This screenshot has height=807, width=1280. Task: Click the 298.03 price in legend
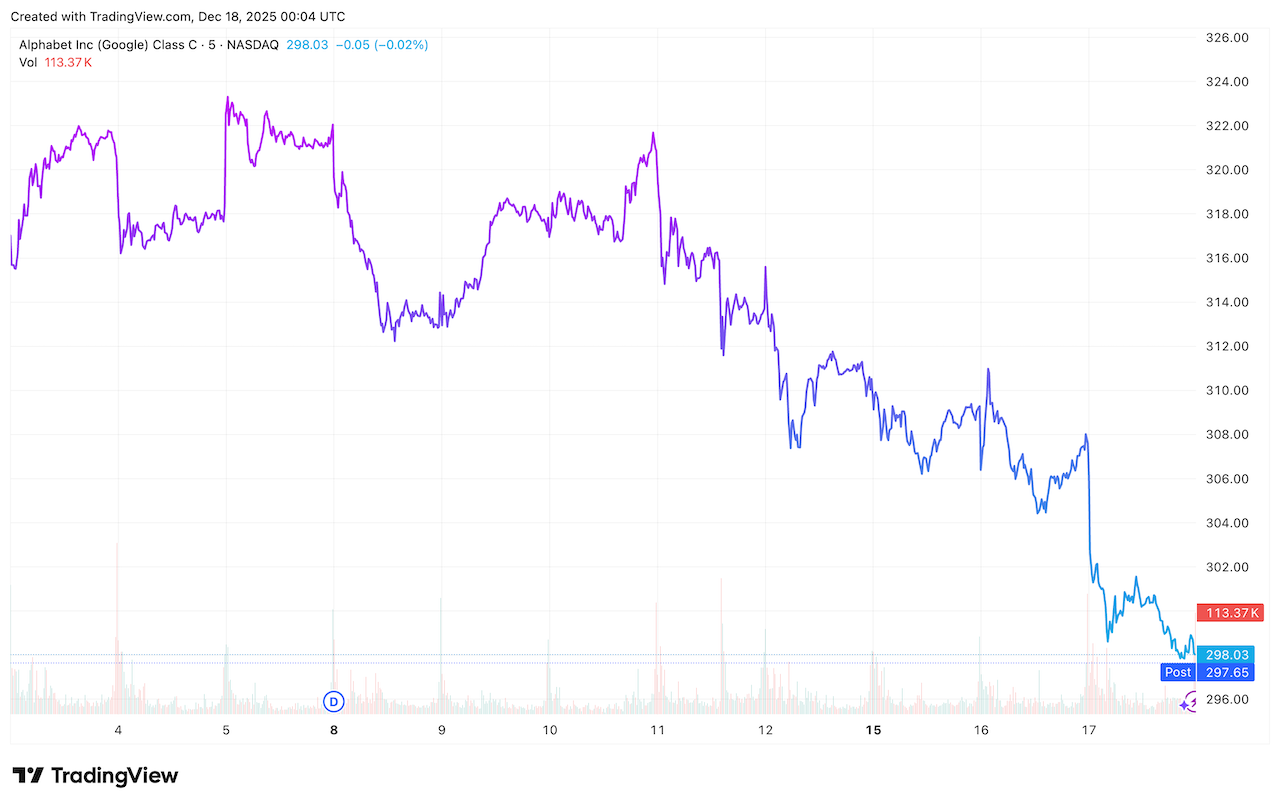(x=307, y=45)
